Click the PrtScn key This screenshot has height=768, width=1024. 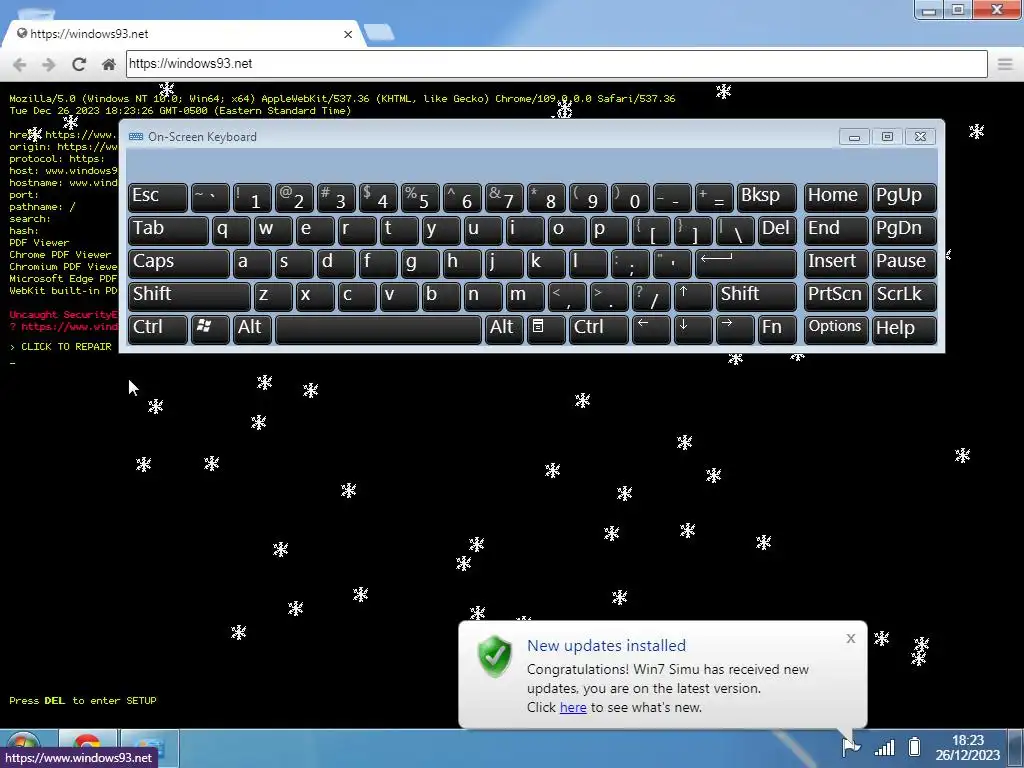[x=836, y=295]
